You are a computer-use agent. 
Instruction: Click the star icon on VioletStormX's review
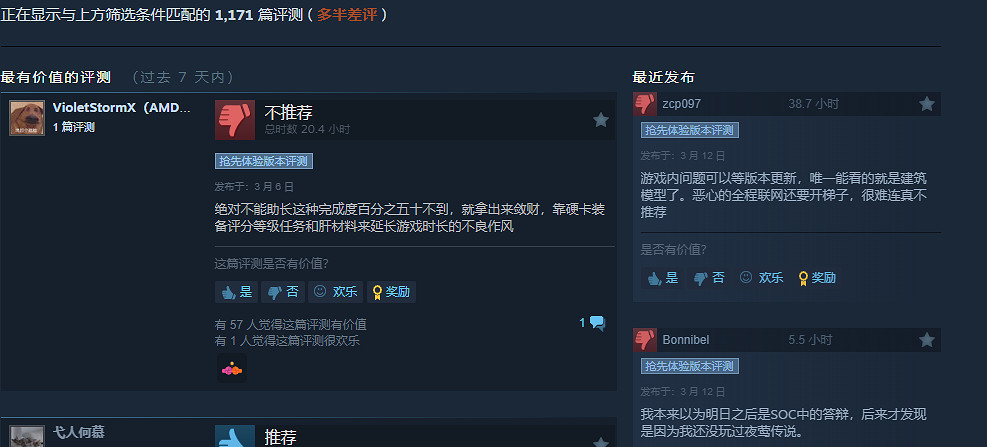(601, 120)
